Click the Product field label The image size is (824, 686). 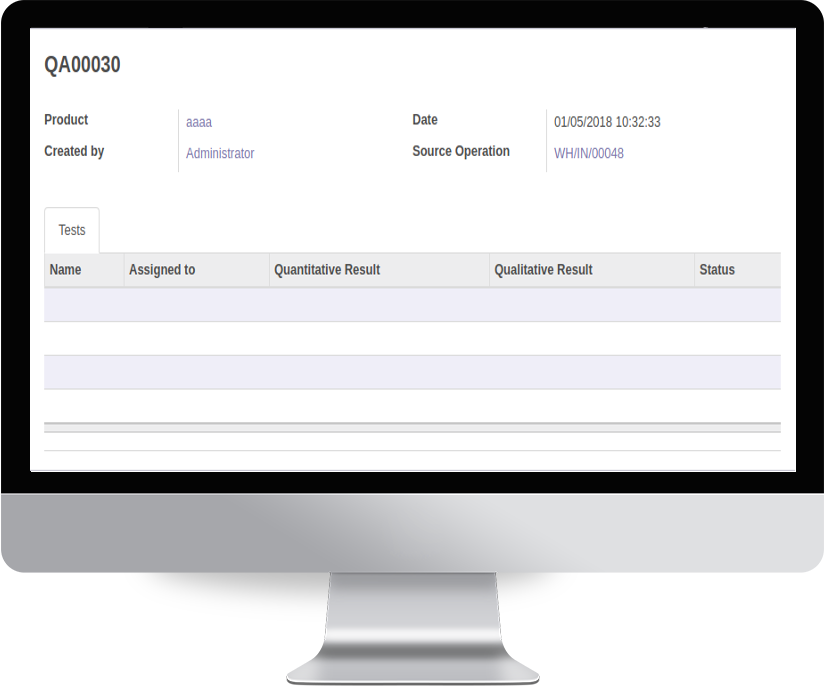[66, 120]
